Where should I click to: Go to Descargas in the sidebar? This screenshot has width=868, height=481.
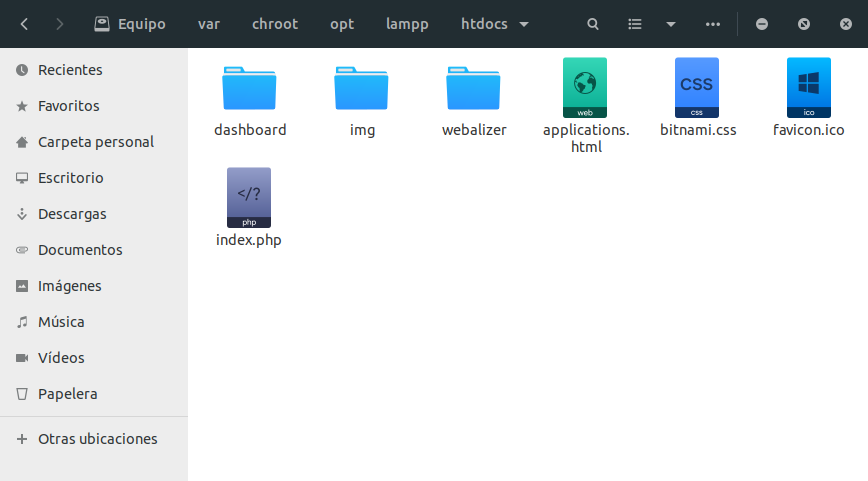[x=72, y=214]
